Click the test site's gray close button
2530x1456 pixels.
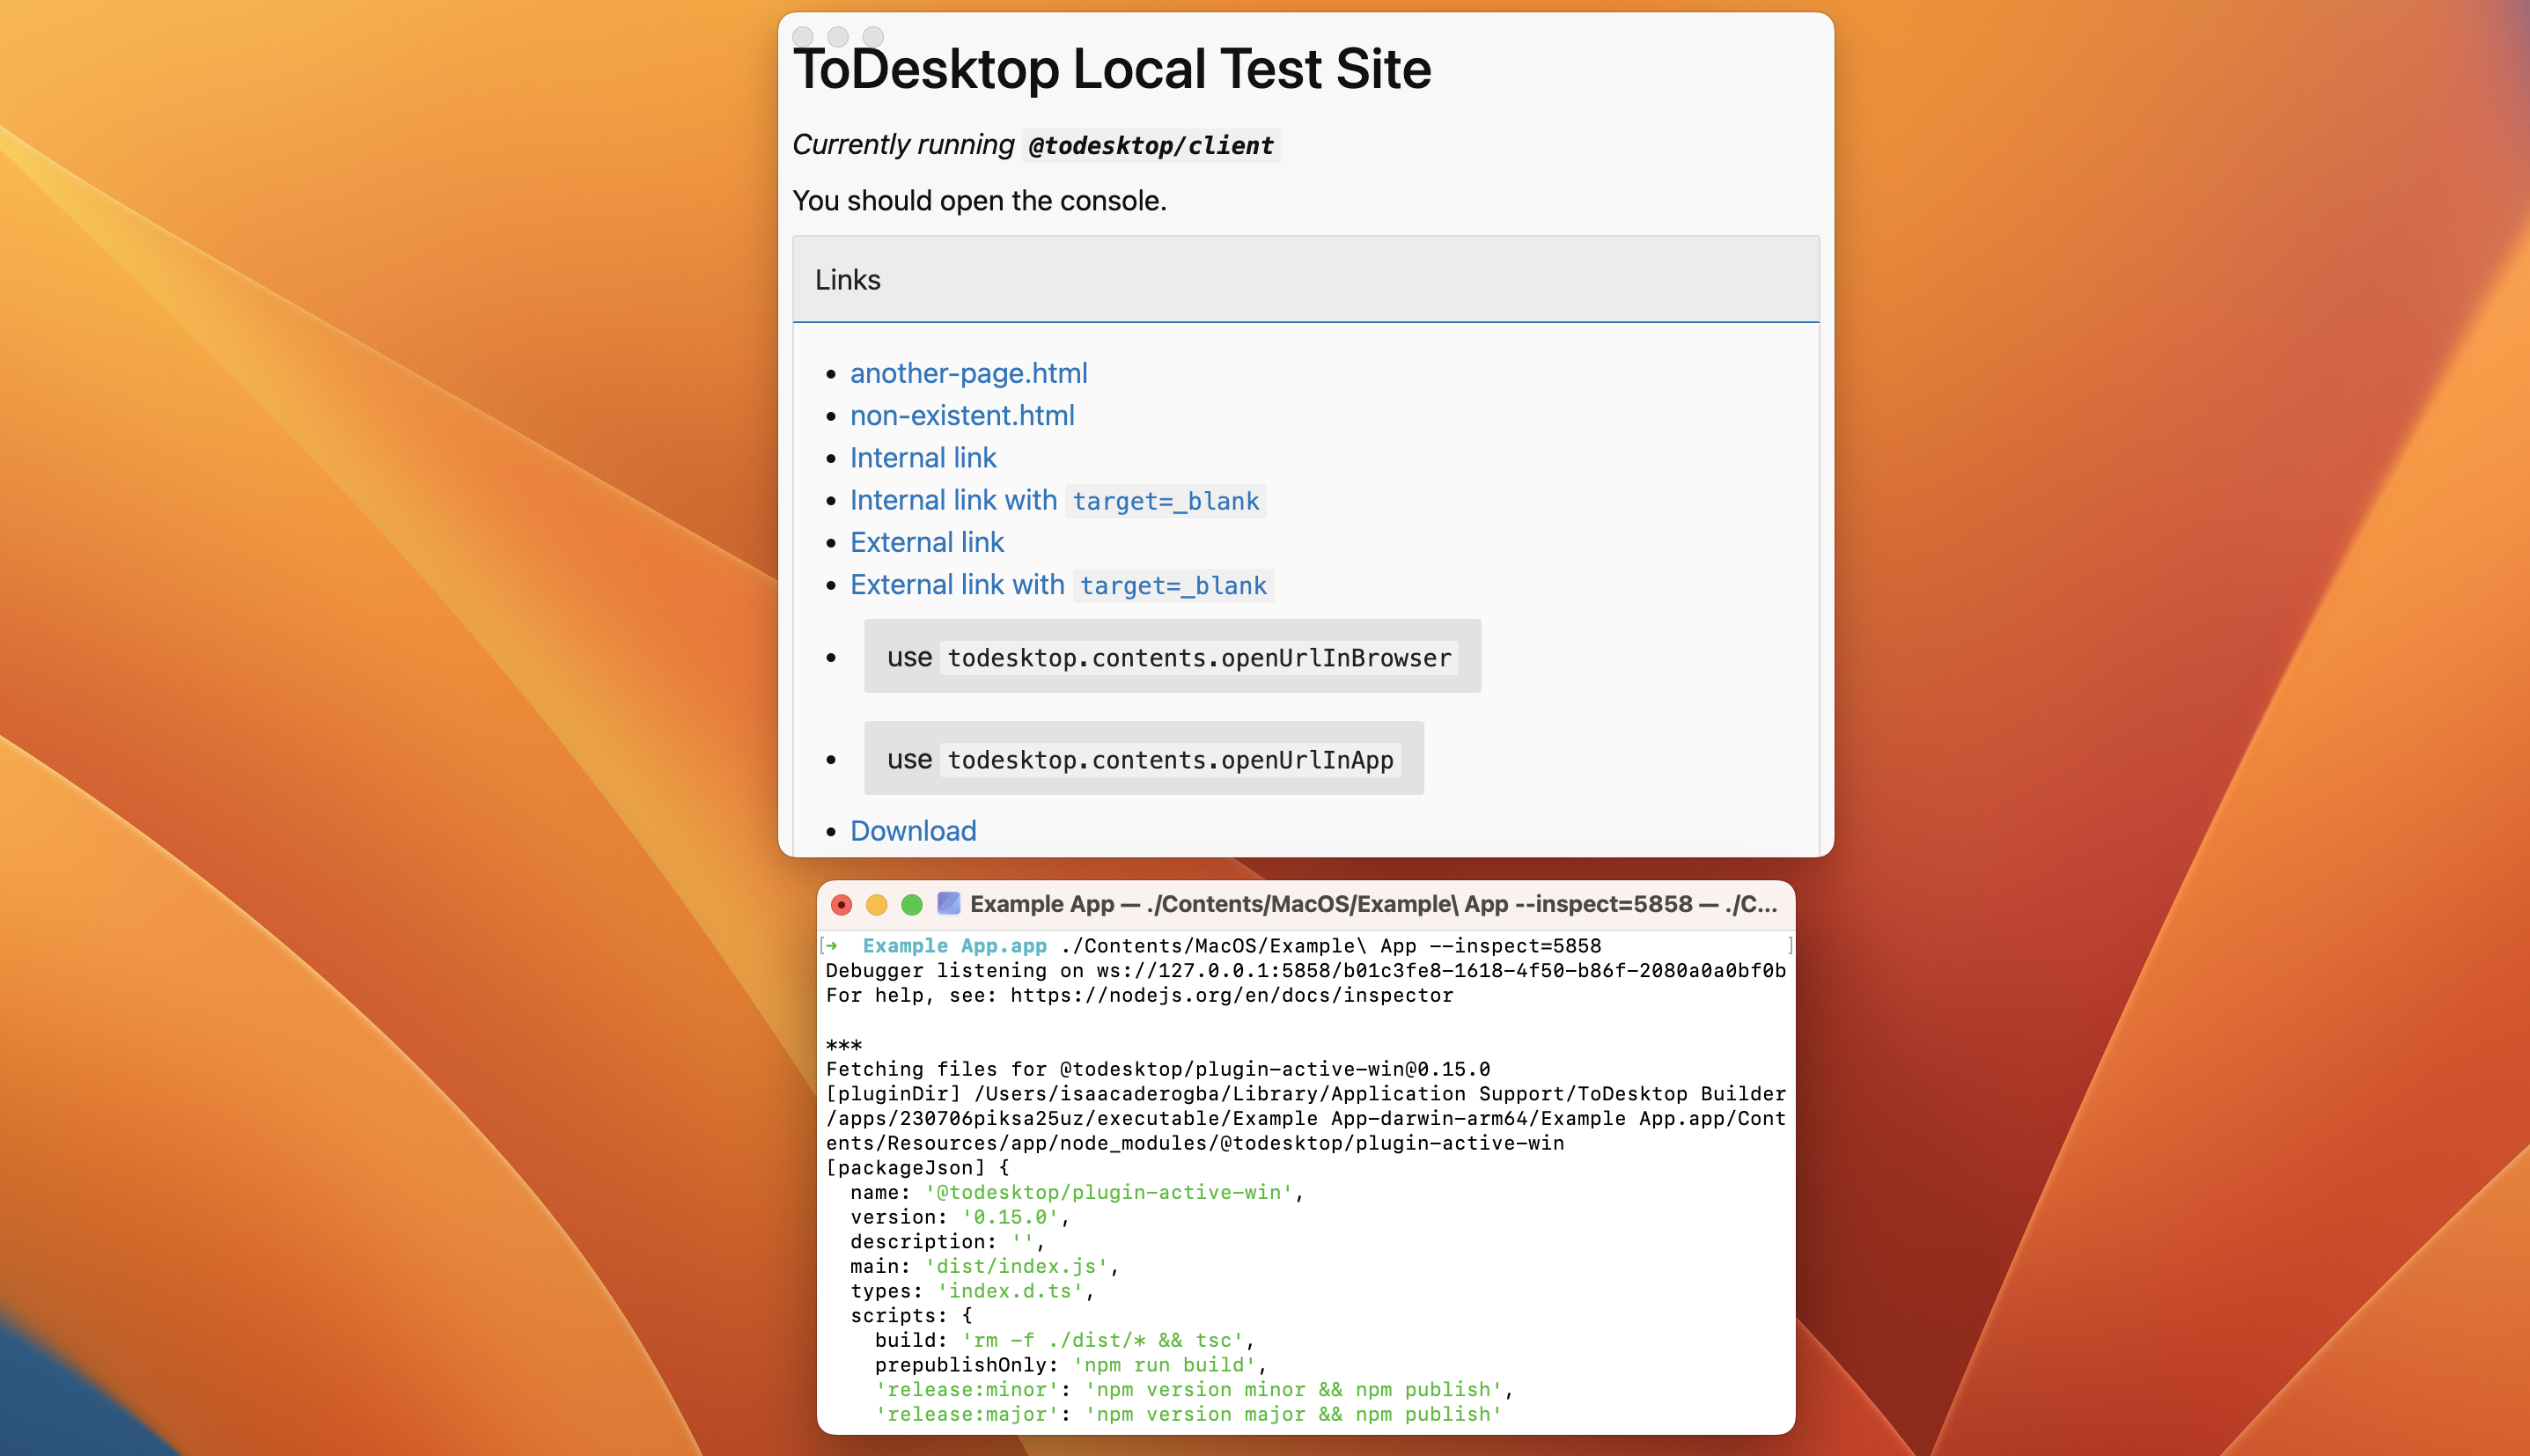tap(802, 37)
